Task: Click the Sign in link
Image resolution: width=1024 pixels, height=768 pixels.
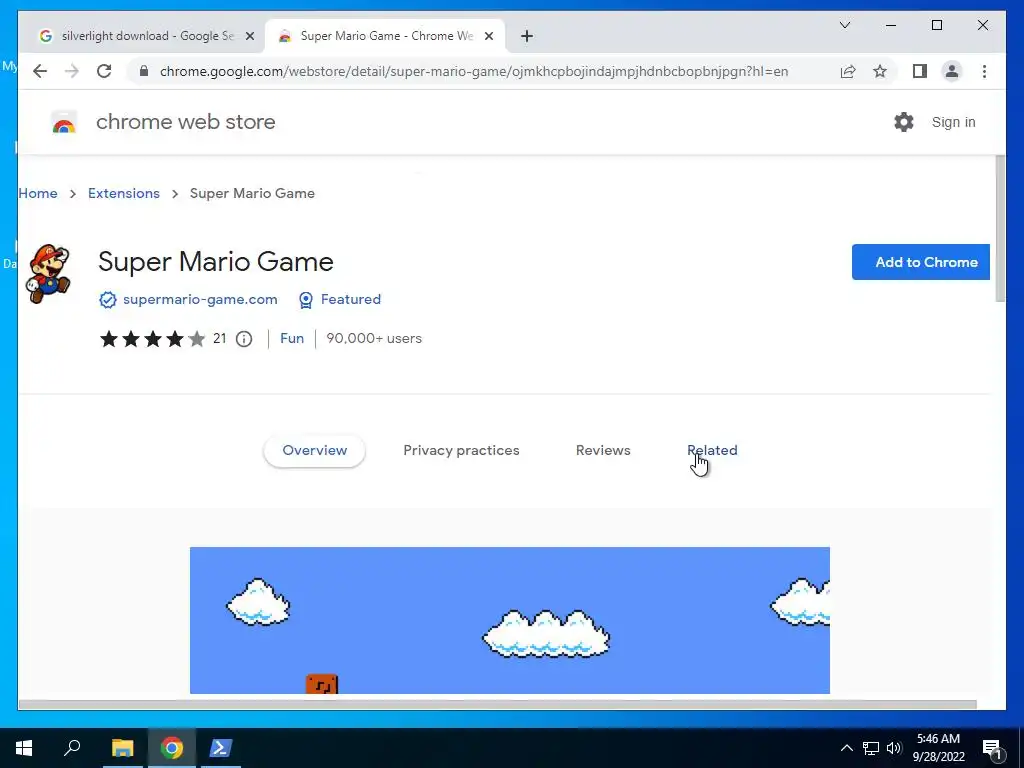Action: 953,122
